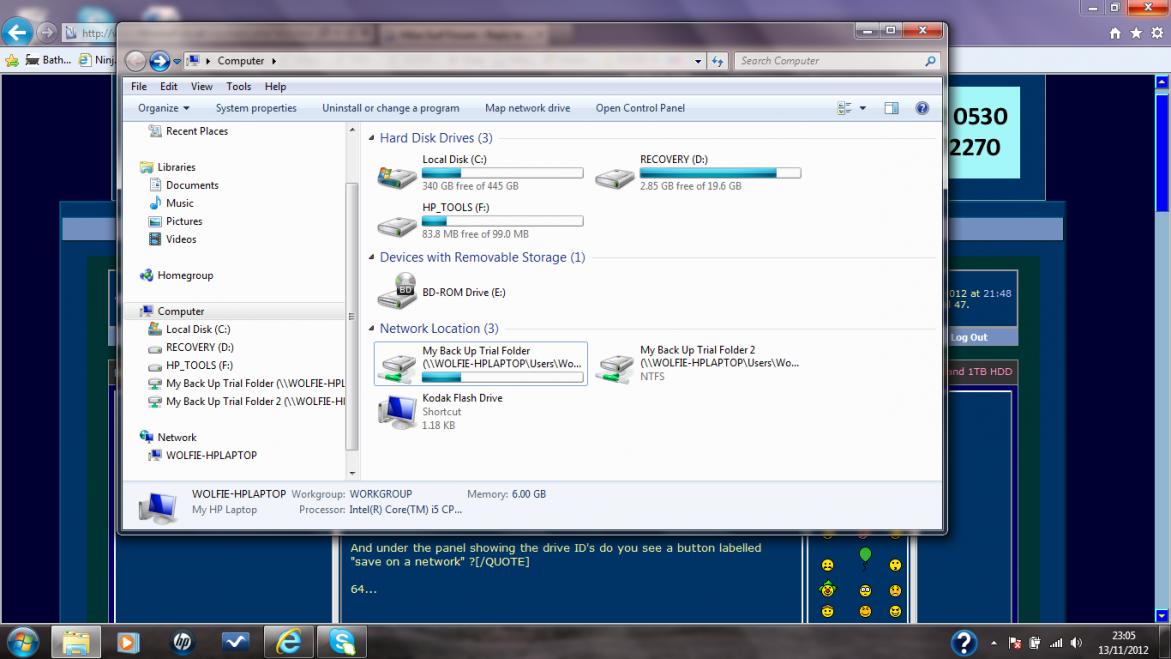
Task: Click the Map network drive button
Action: (527, 108)
